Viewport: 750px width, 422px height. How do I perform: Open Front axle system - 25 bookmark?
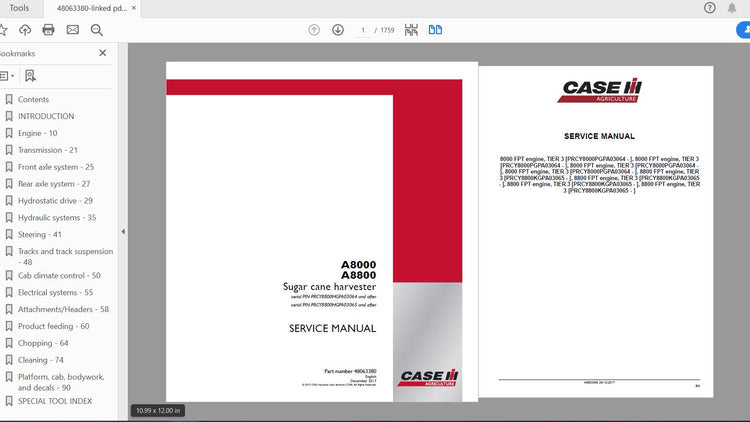56,167
